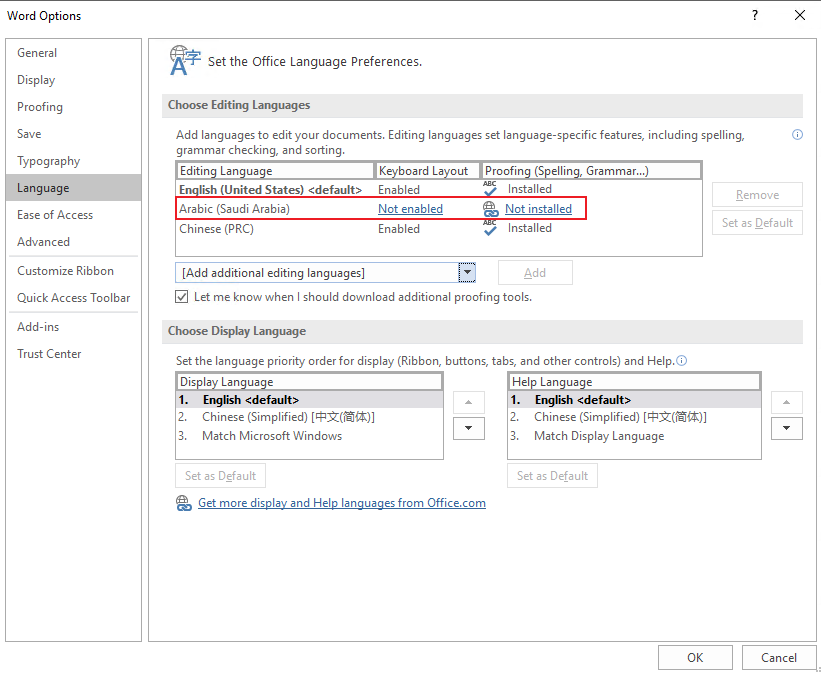Screen dimensions: 821x673
Task: Click the Proofing (Spelling, Grammar...) column header
Action: [591, 171]
